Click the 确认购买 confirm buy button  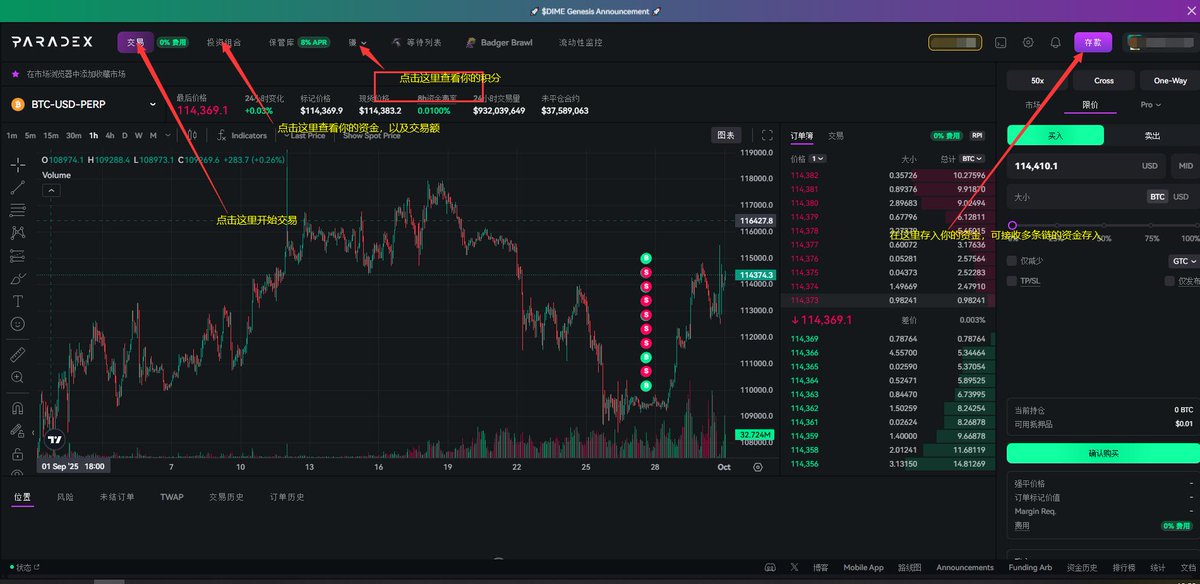click(x=1104, y=454)
